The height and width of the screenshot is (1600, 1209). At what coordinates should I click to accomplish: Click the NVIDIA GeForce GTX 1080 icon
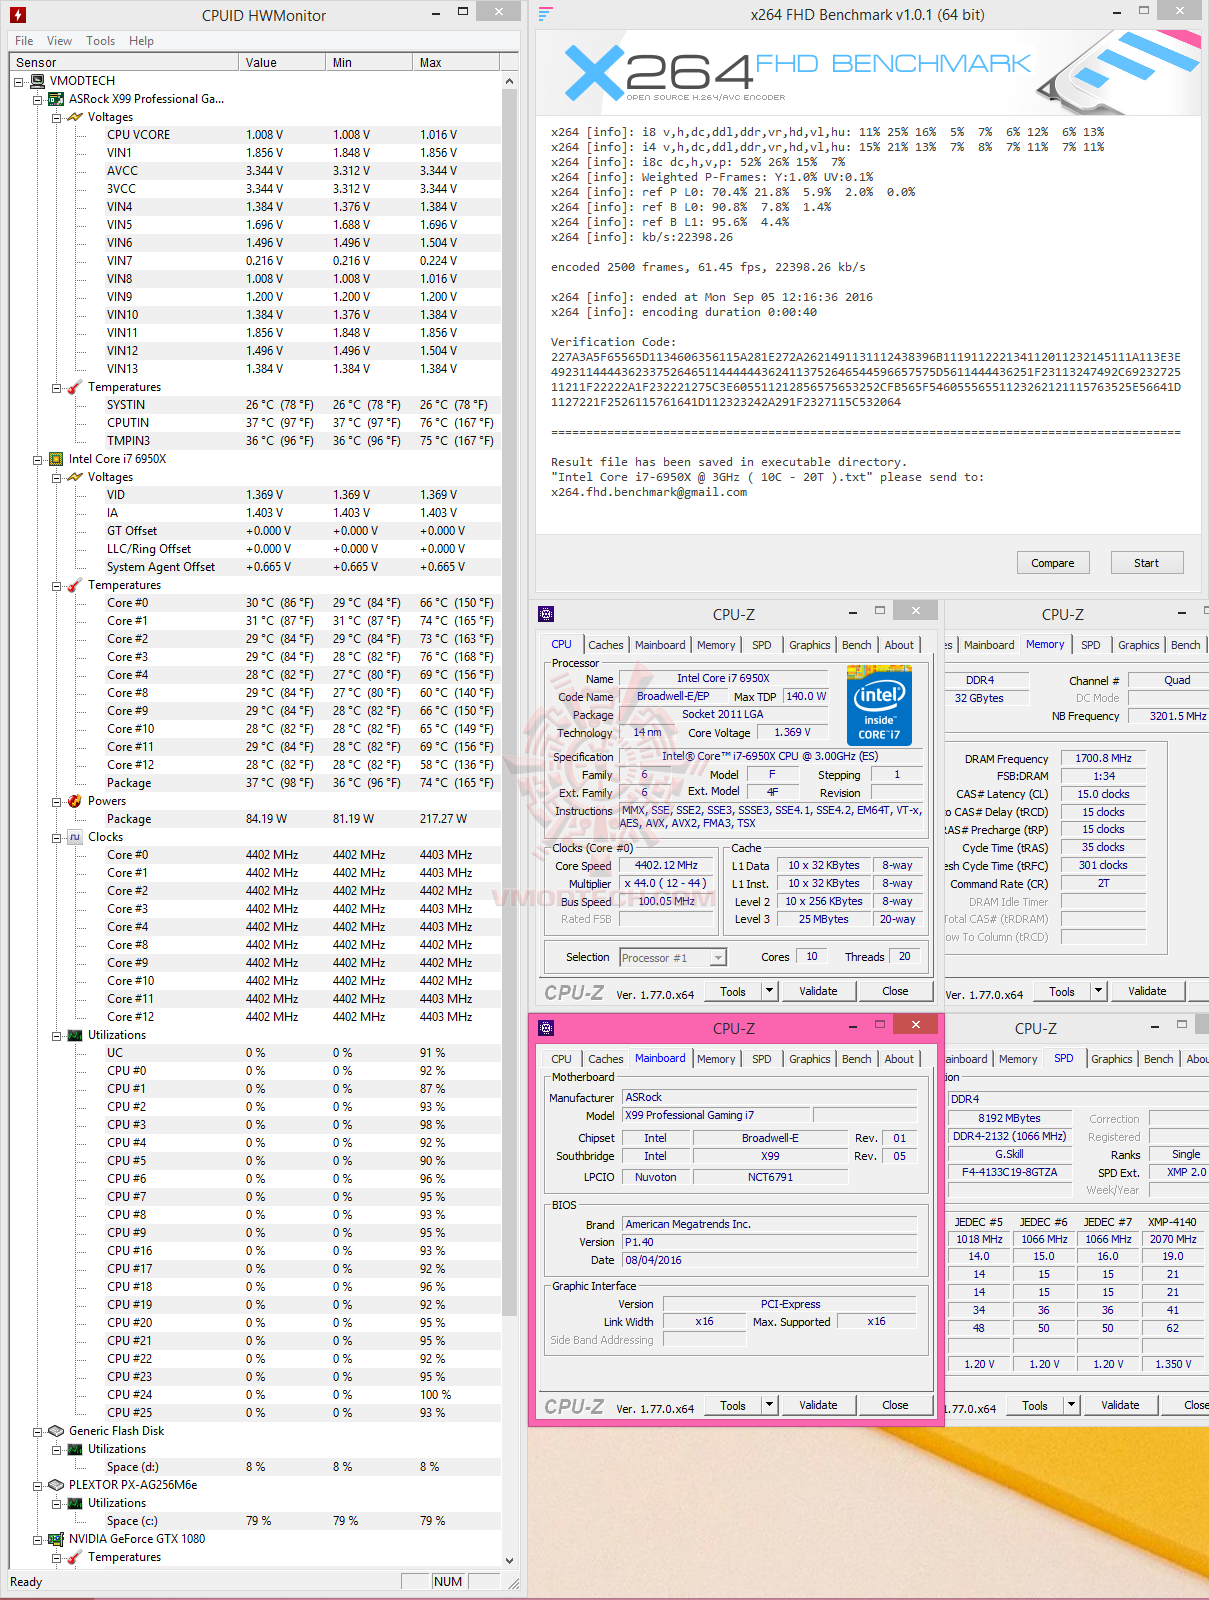click(x=57, y=1539)
